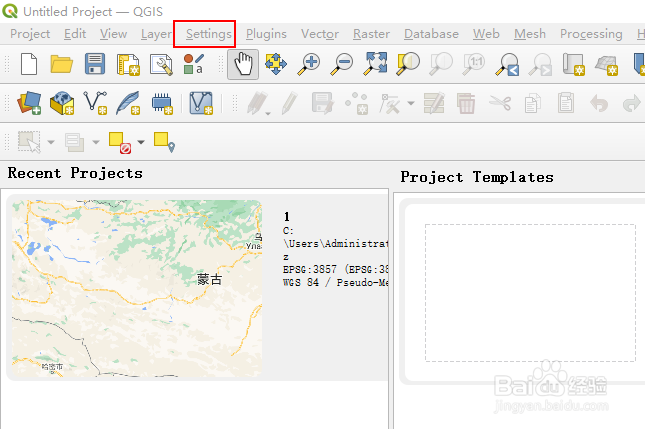Open the Vector menu
The height and width of the screenshot is (429, 645).
tap(320, 34)
